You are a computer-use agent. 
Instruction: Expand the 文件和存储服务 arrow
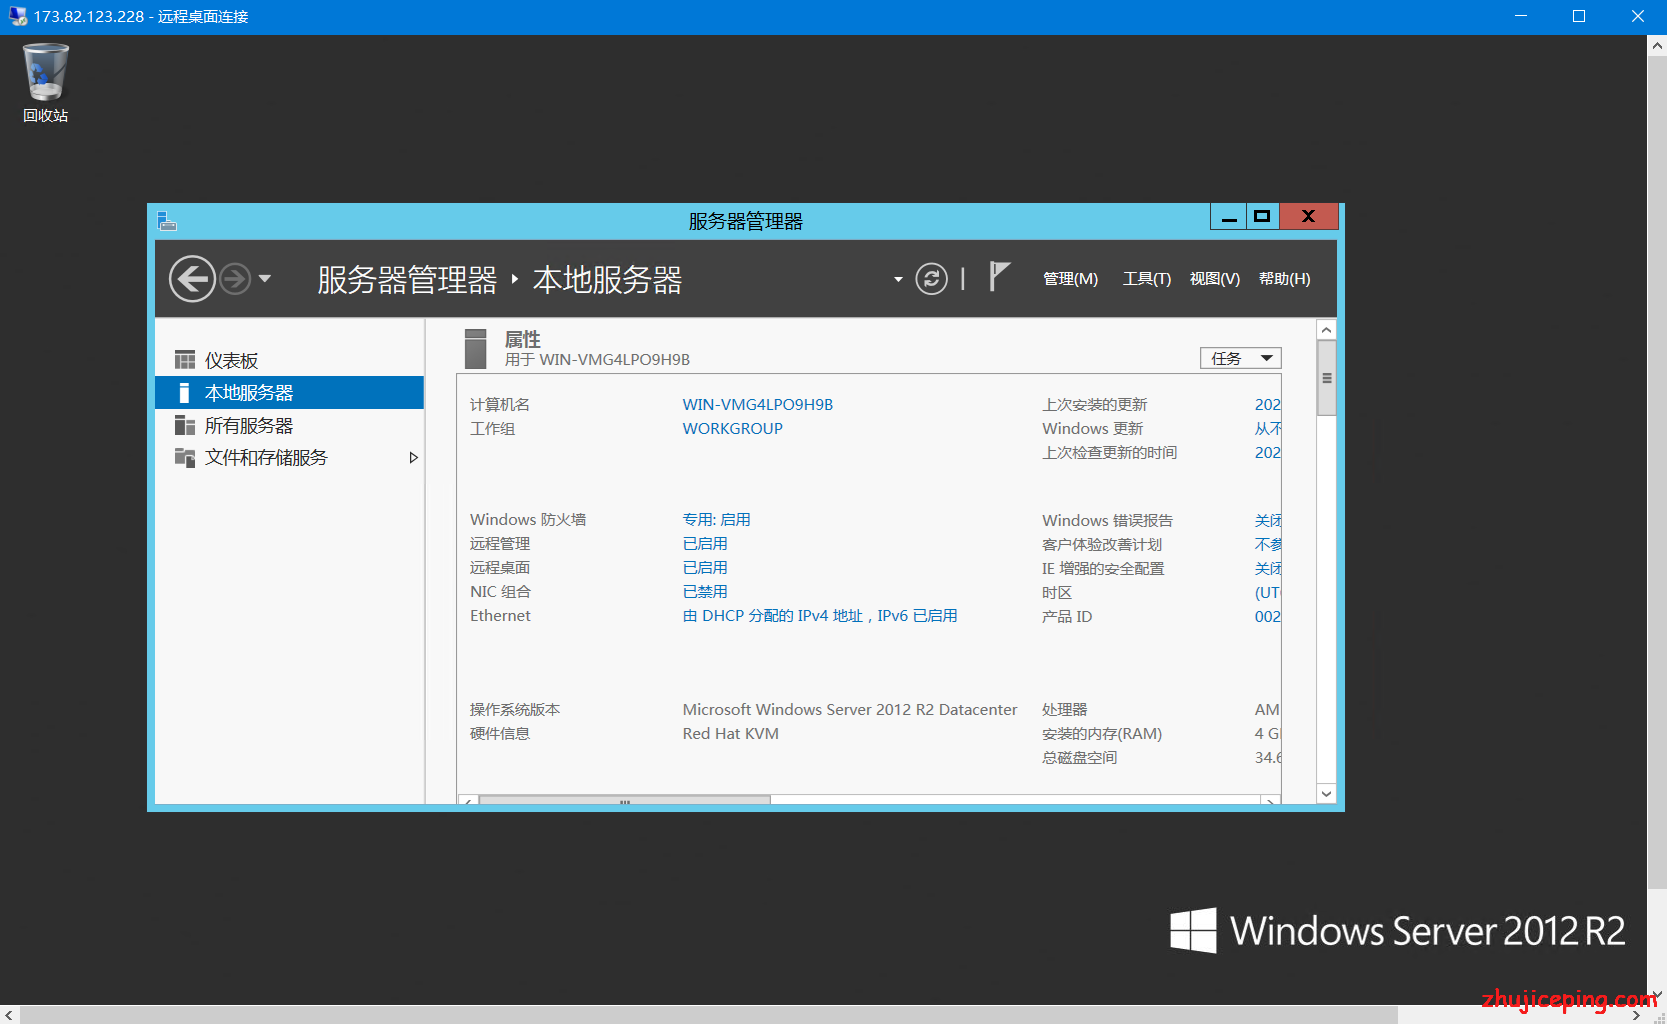(x=413, y=458)
